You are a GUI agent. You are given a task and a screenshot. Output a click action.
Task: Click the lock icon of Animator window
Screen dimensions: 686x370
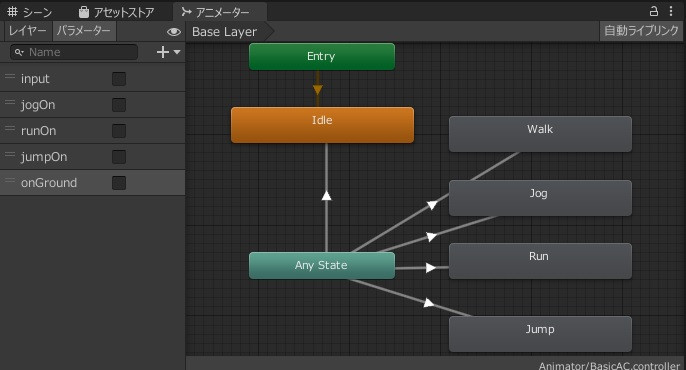tap(654, 11)
